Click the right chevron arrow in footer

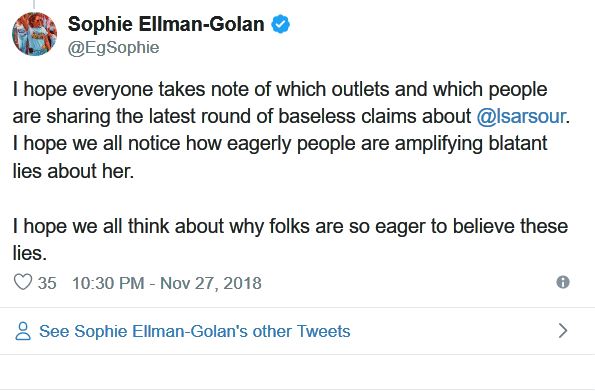(x=563, y=331)
